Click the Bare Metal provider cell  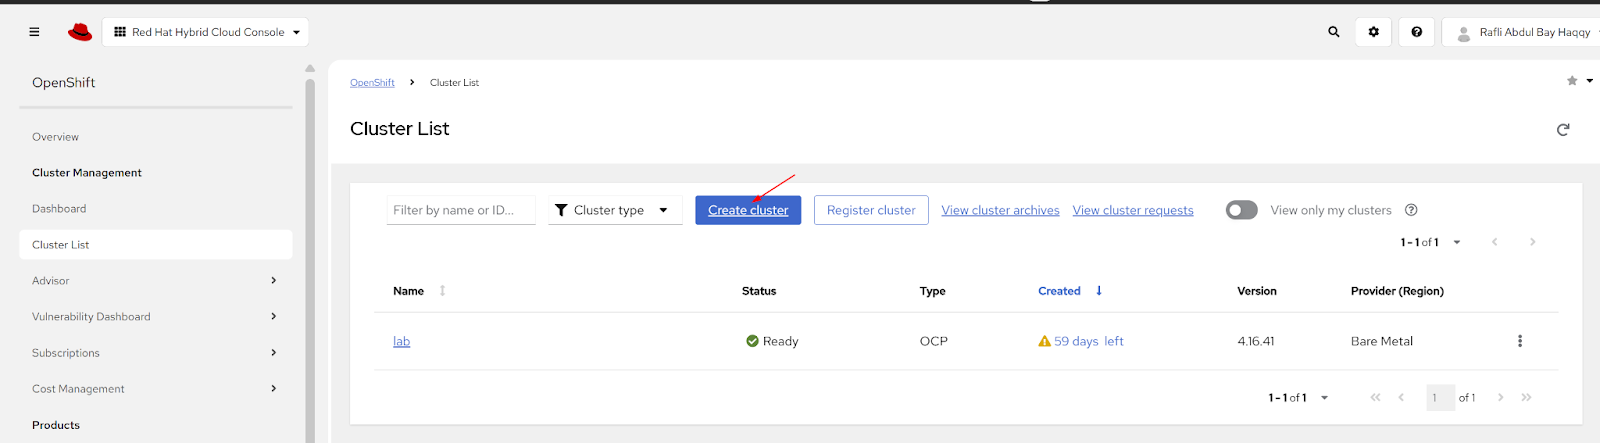point(1382,341)
